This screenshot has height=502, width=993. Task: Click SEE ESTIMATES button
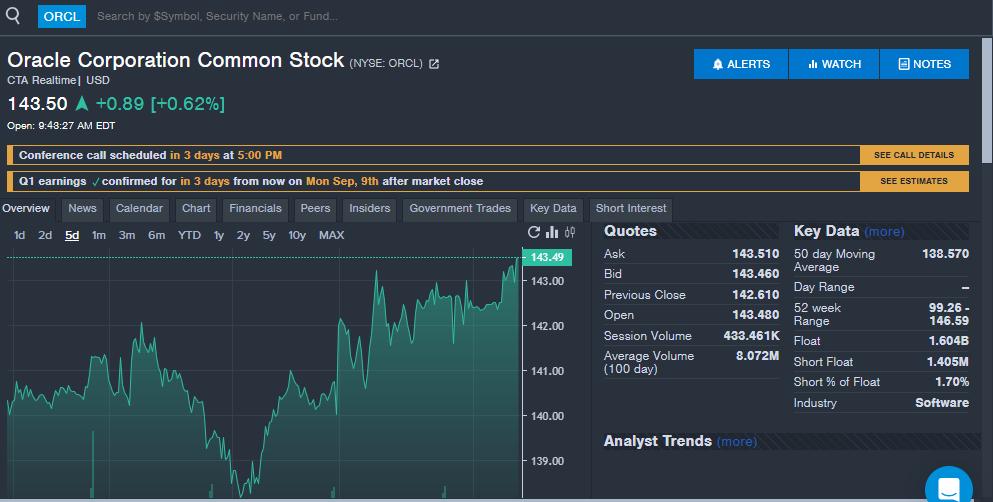click(914, 181)
